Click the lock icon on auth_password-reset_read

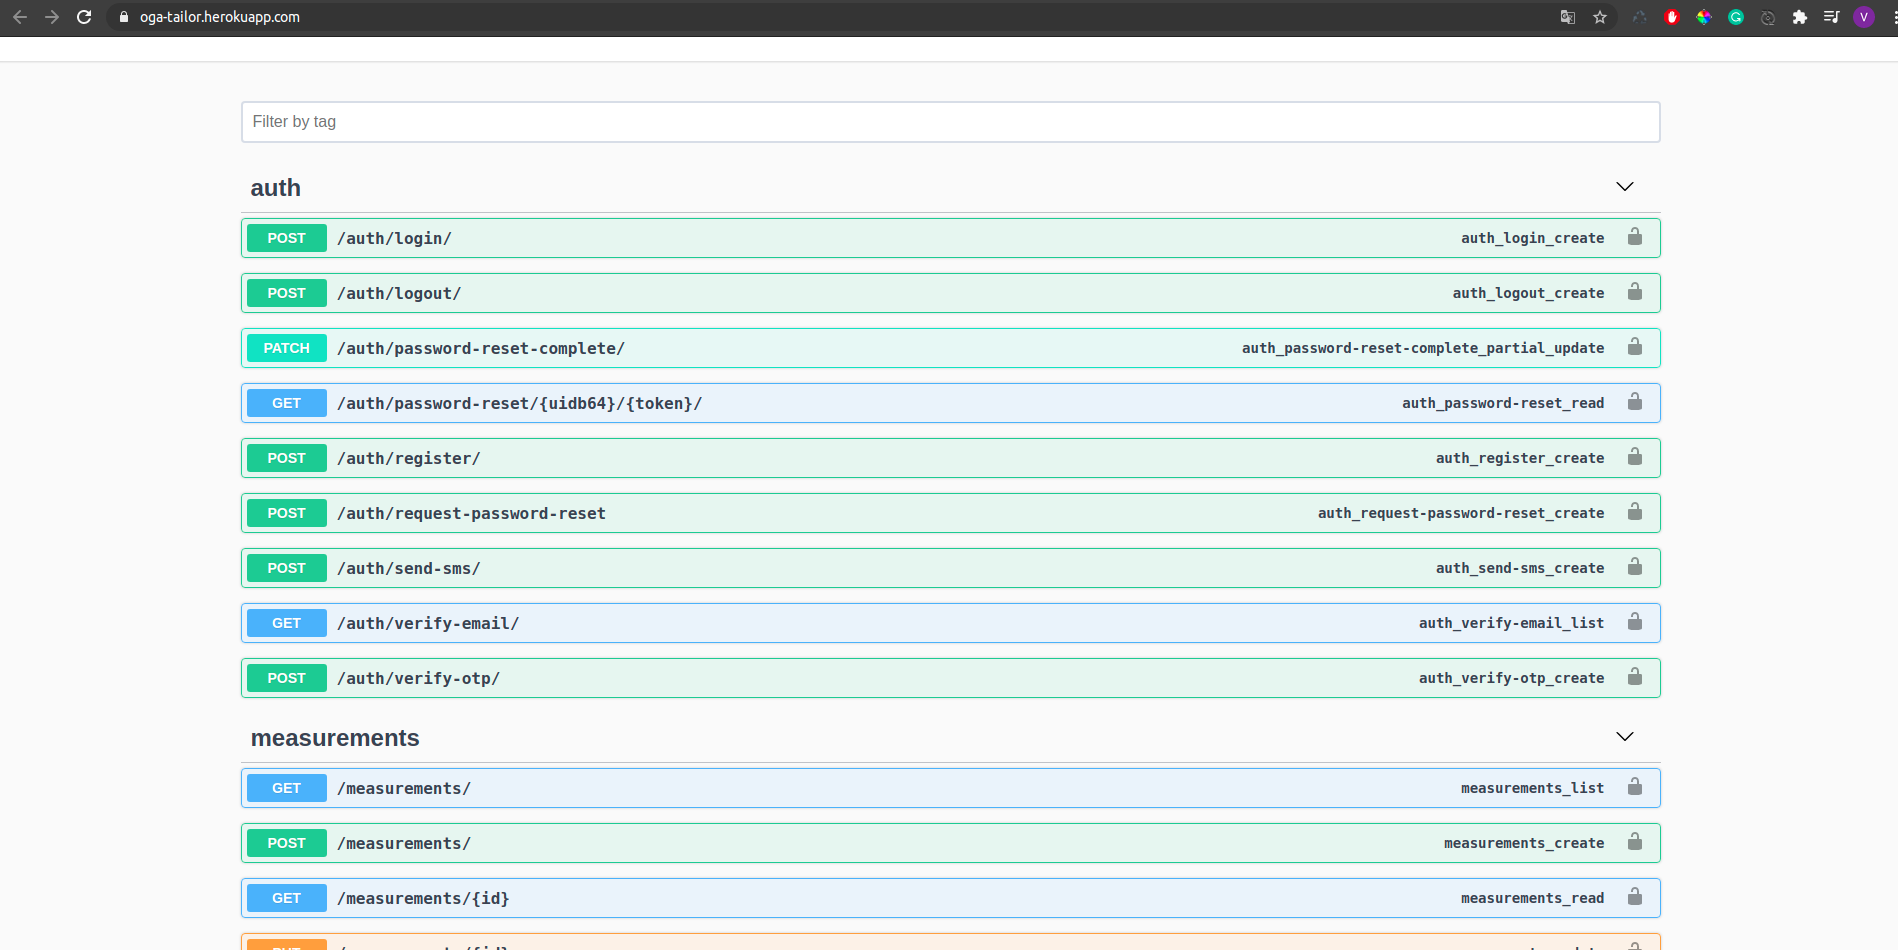pos(1635,402)
